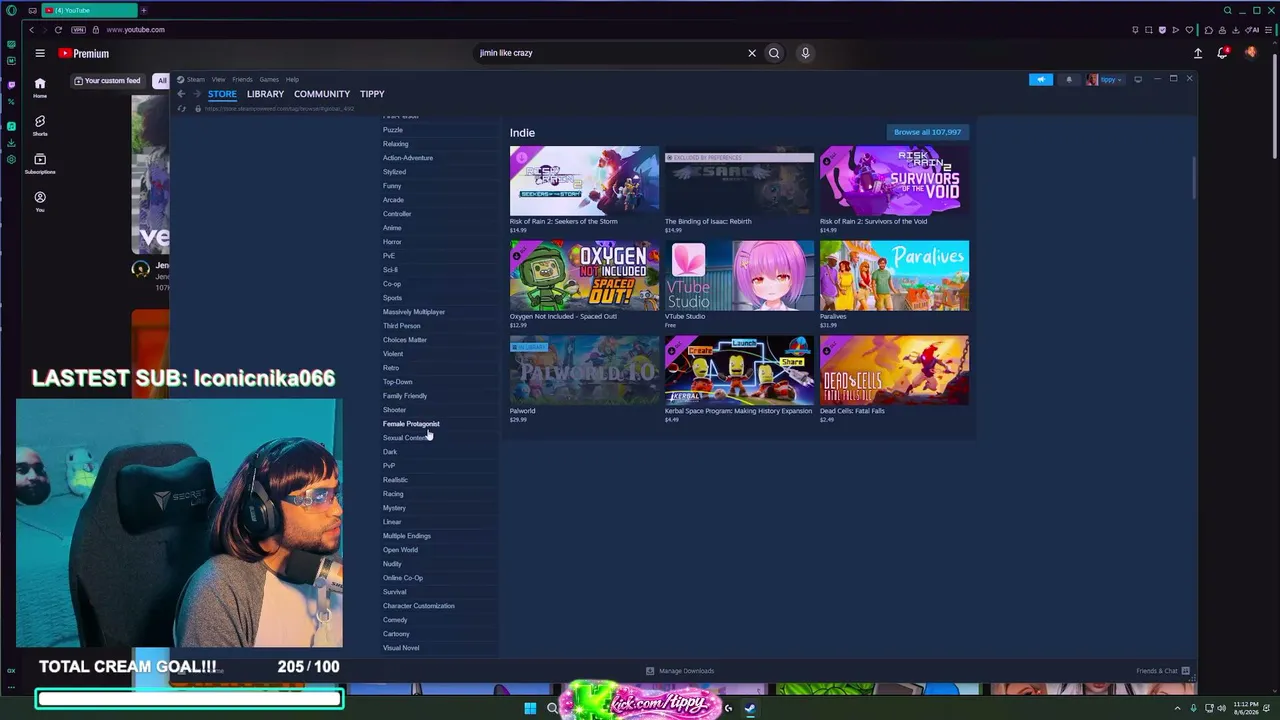Image resolution: width=1280 pixels, height=720 pixels.
Task: Select the Female Protagonist tag
Action: click(411, 424)
